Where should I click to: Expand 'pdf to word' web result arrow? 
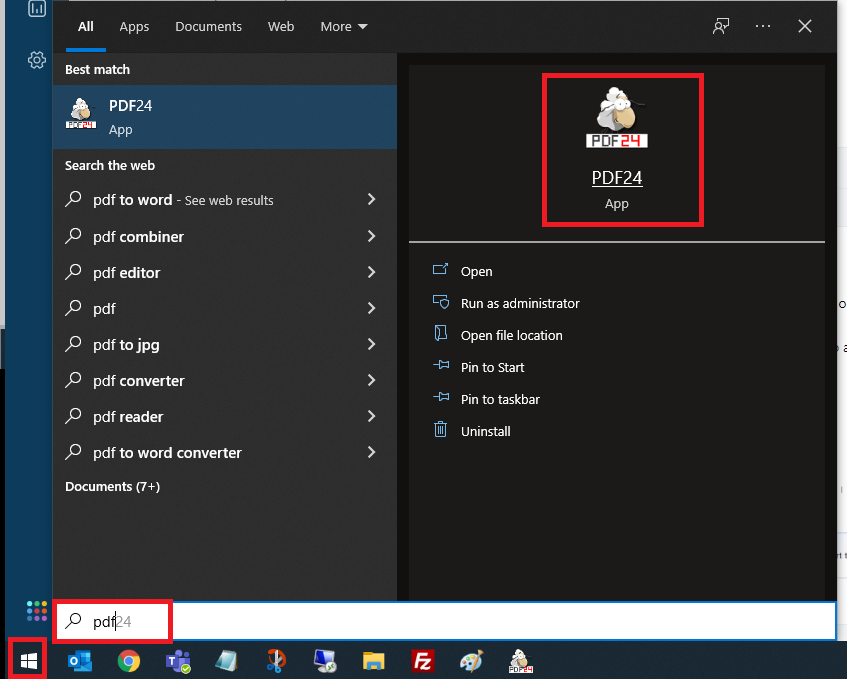coord(371,199)
